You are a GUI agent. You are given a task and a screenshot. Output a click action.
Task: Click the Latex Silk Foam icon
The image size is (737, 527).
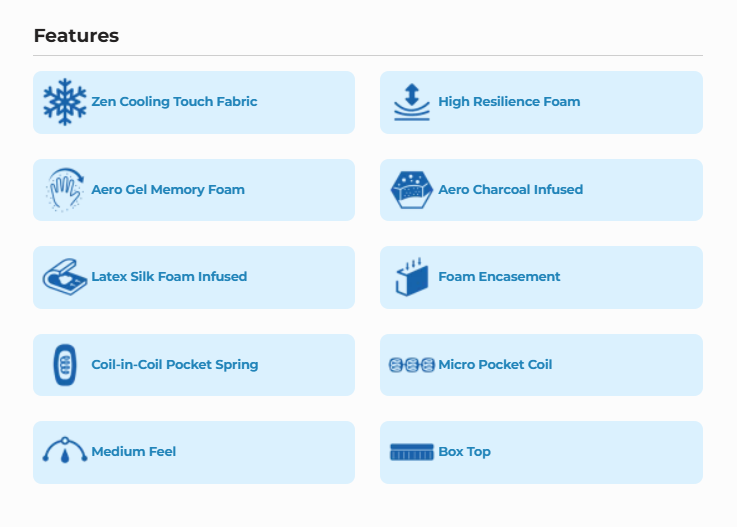point(65,277)
